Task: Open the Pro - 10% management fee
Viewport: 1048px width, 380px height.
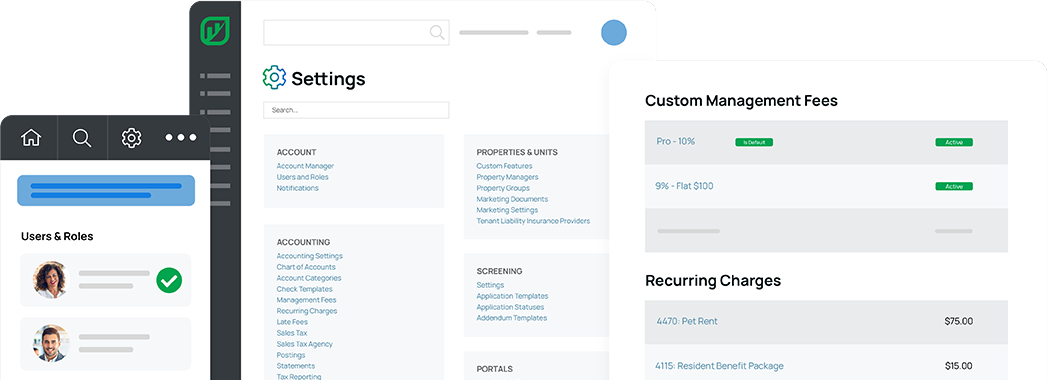Action: [x=676, y=142]
